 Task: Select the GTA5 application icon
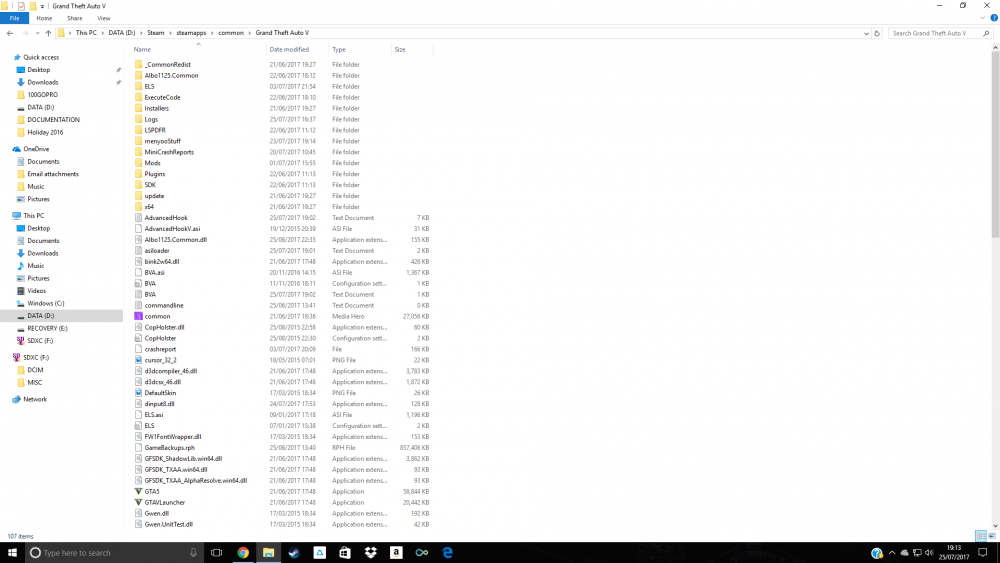click(138, 492)
